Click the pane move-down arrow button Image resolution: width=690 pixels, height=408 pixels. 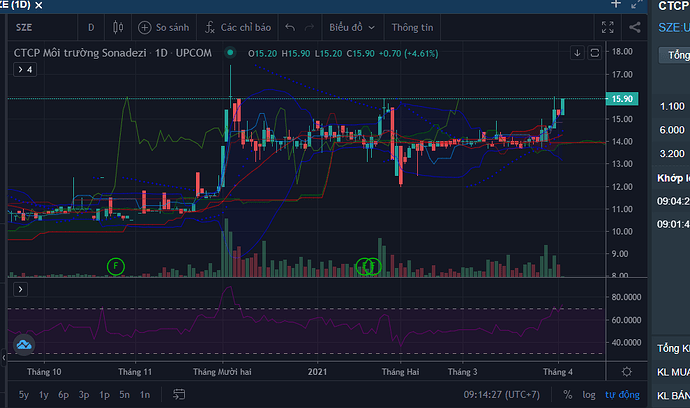577,53
